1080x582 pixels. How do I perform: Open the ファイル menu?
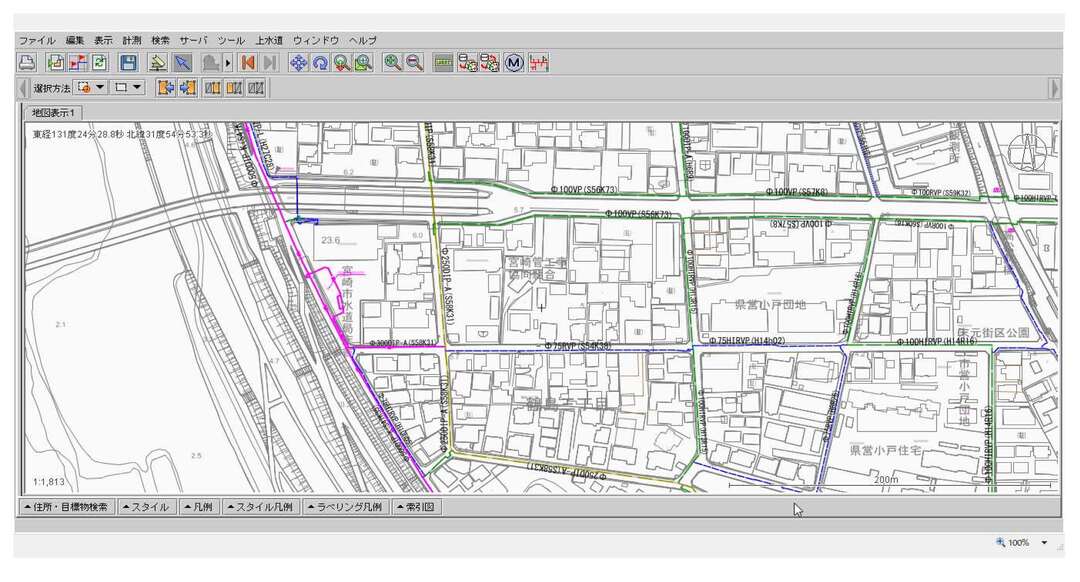pos(37,41)
